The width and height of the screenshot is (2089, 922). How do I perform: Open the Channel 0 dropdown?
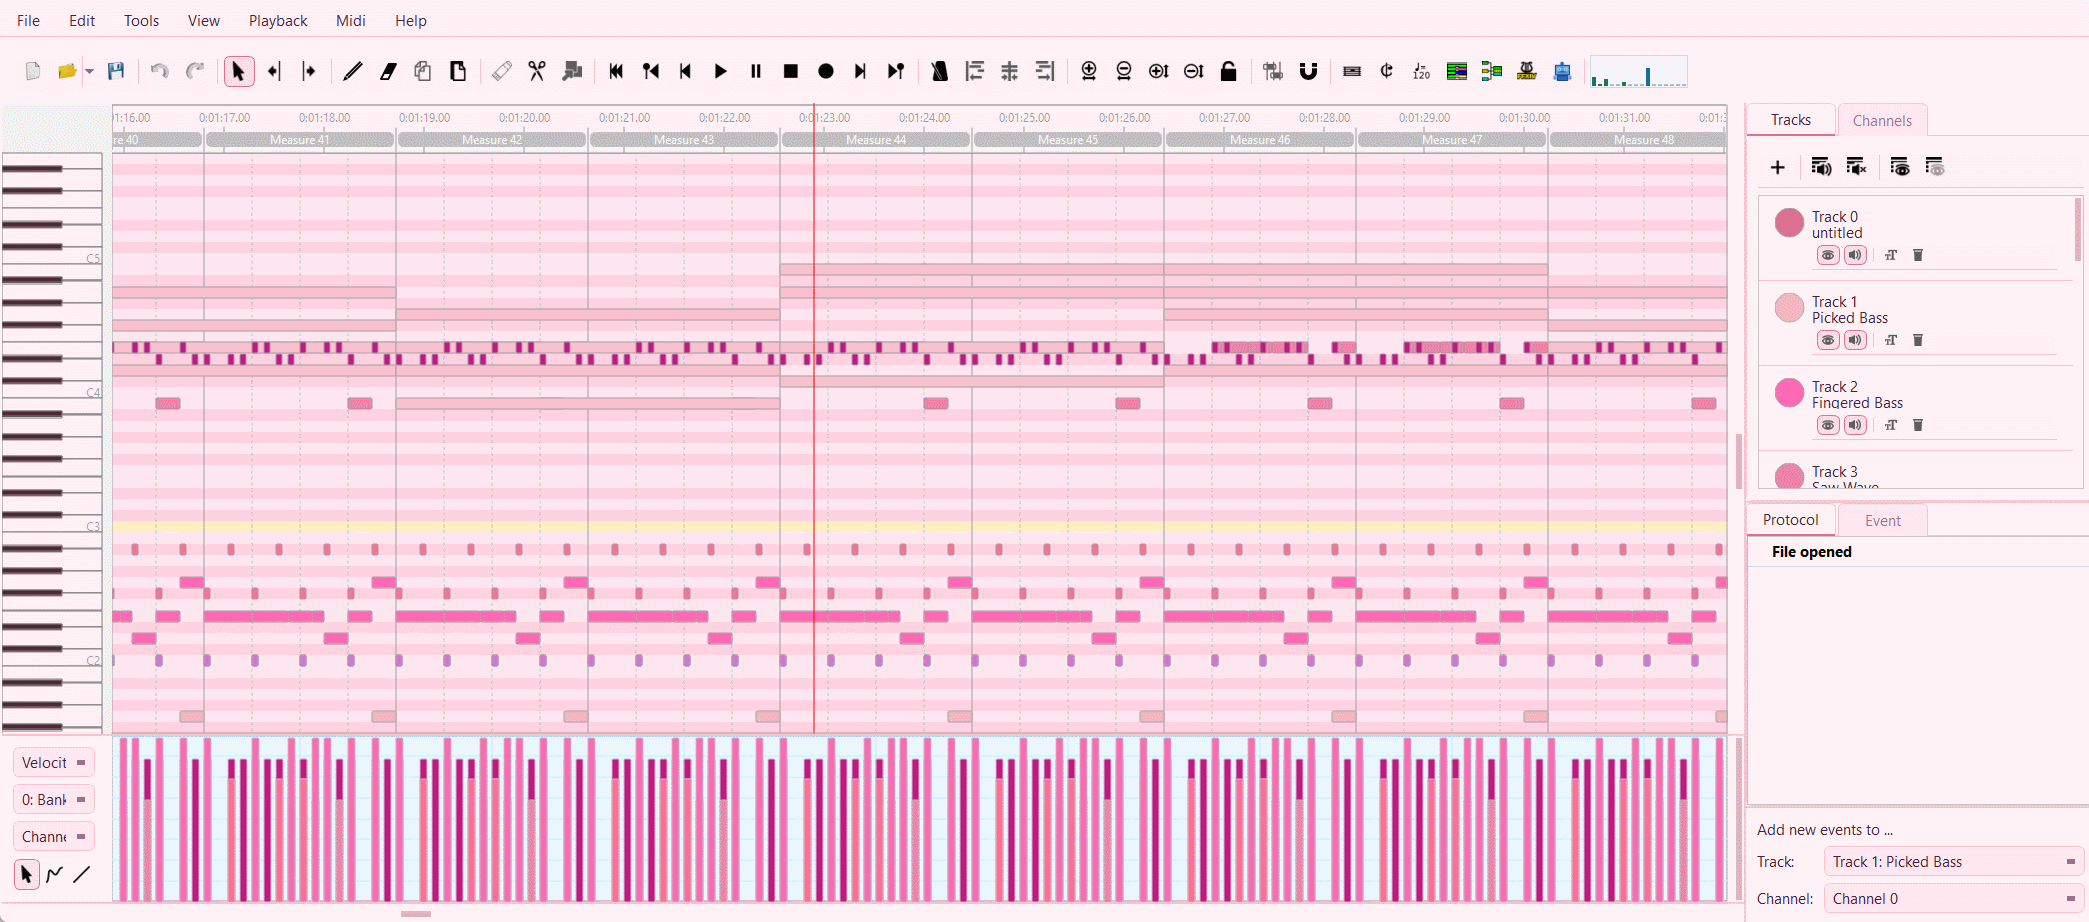click(x=1950, y=898)
